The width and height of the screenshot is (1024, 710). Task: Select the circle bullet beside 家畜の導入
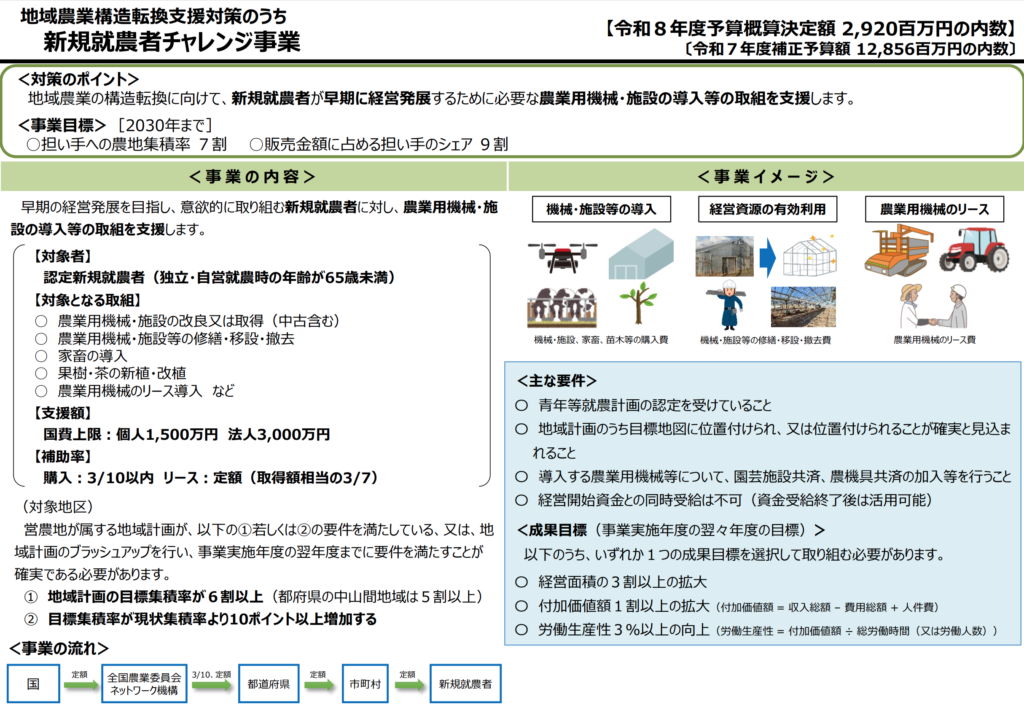click(41, 356)
